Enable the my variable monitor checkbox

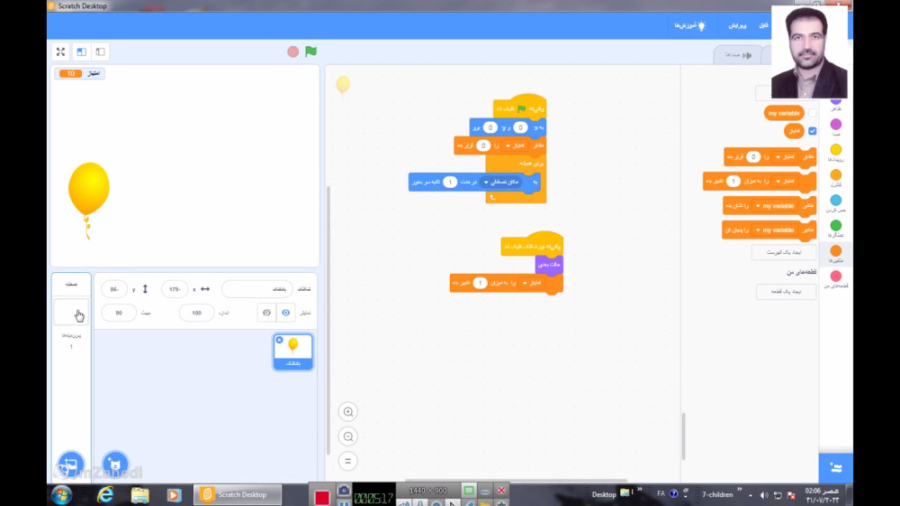click(812, 113)
